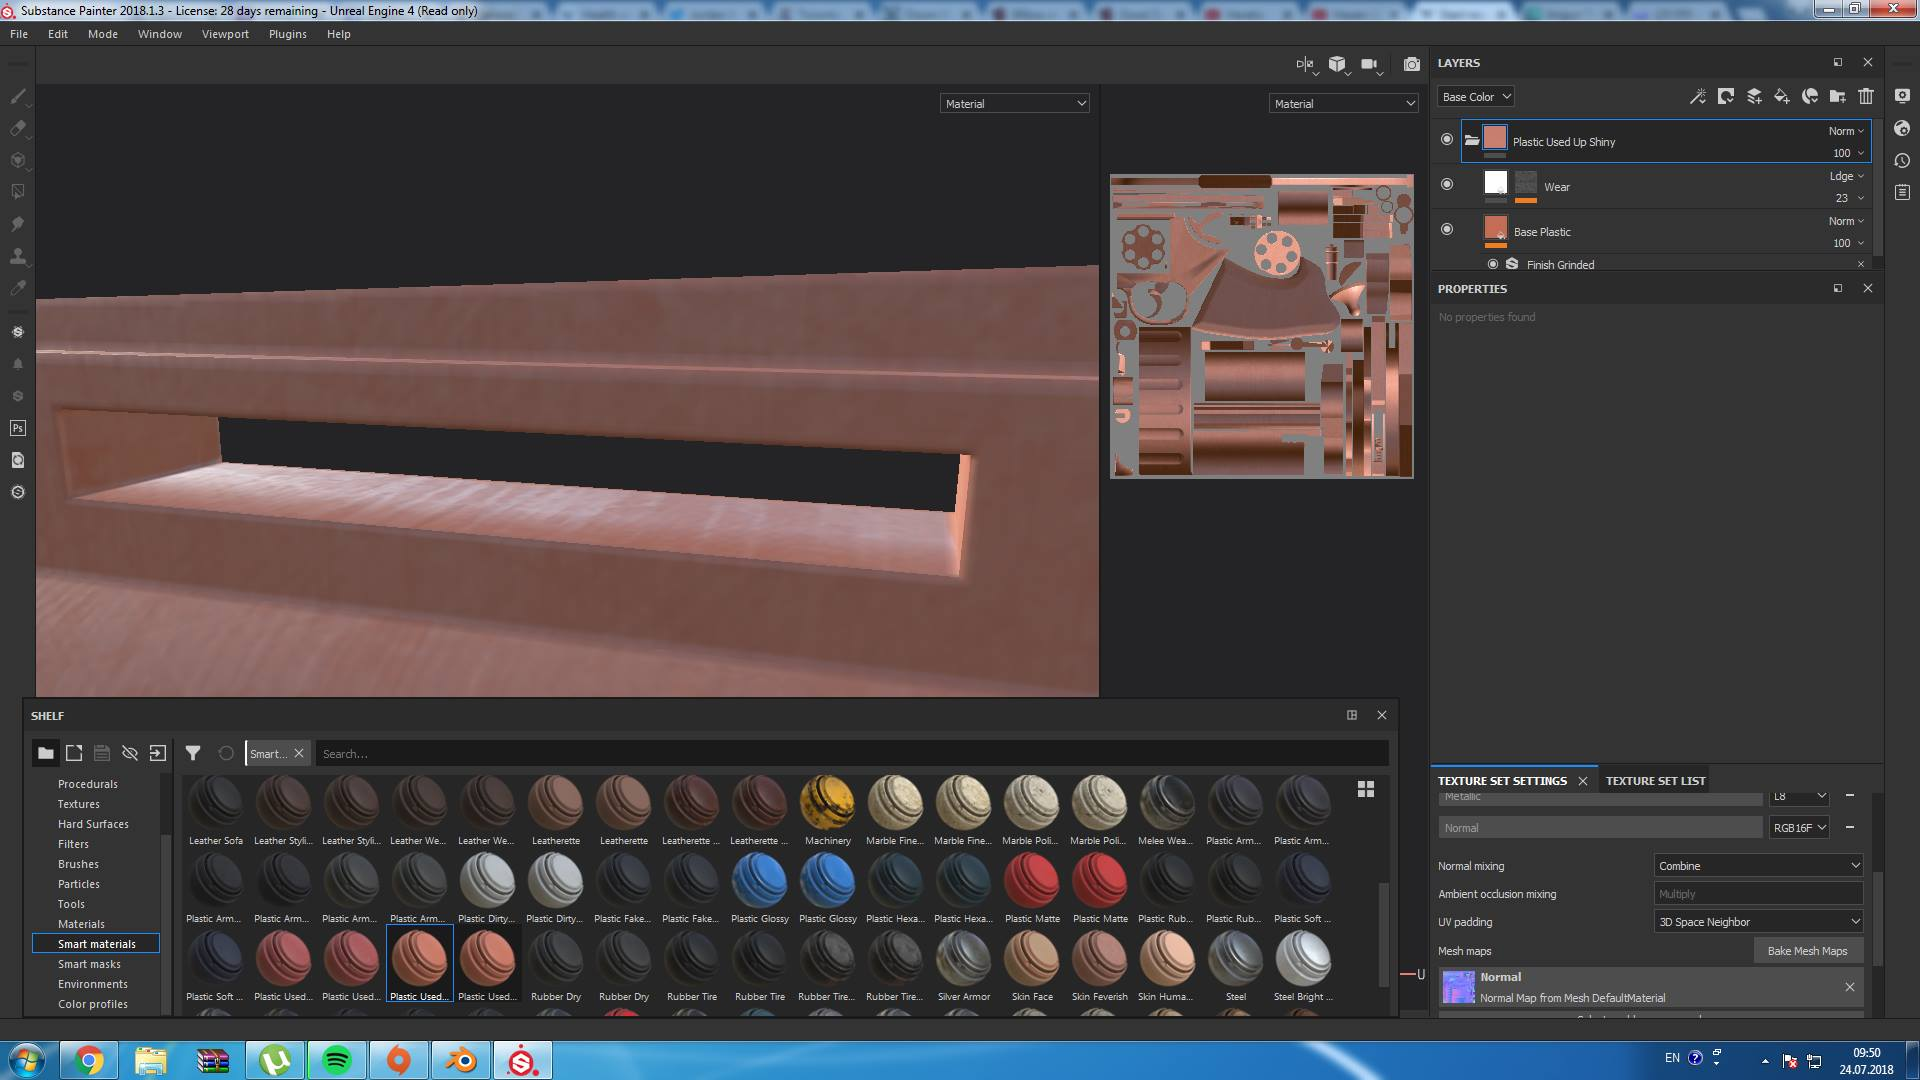Image resolution: width=1920 pixels, height=1080 pixels.
Task: Add a new folder to layers
Action: click(x=1838, y=96)
